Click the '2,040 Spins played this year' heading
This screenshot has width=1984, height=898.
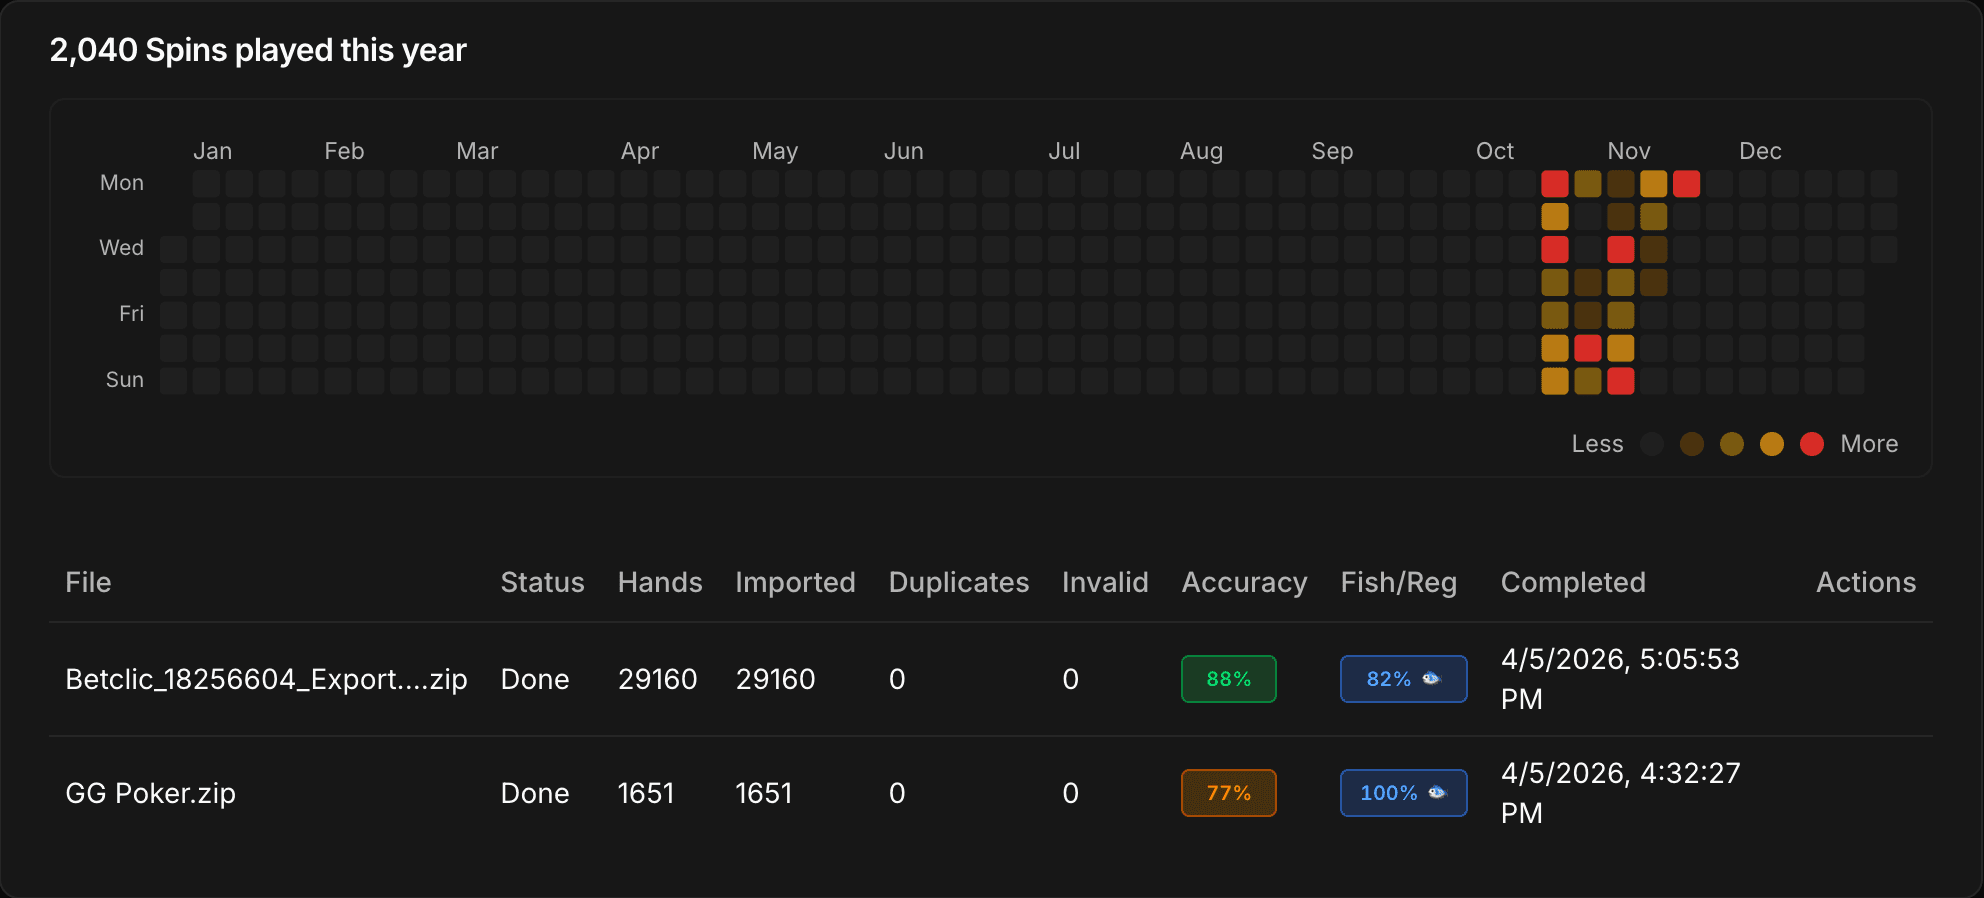coord(258,50)
